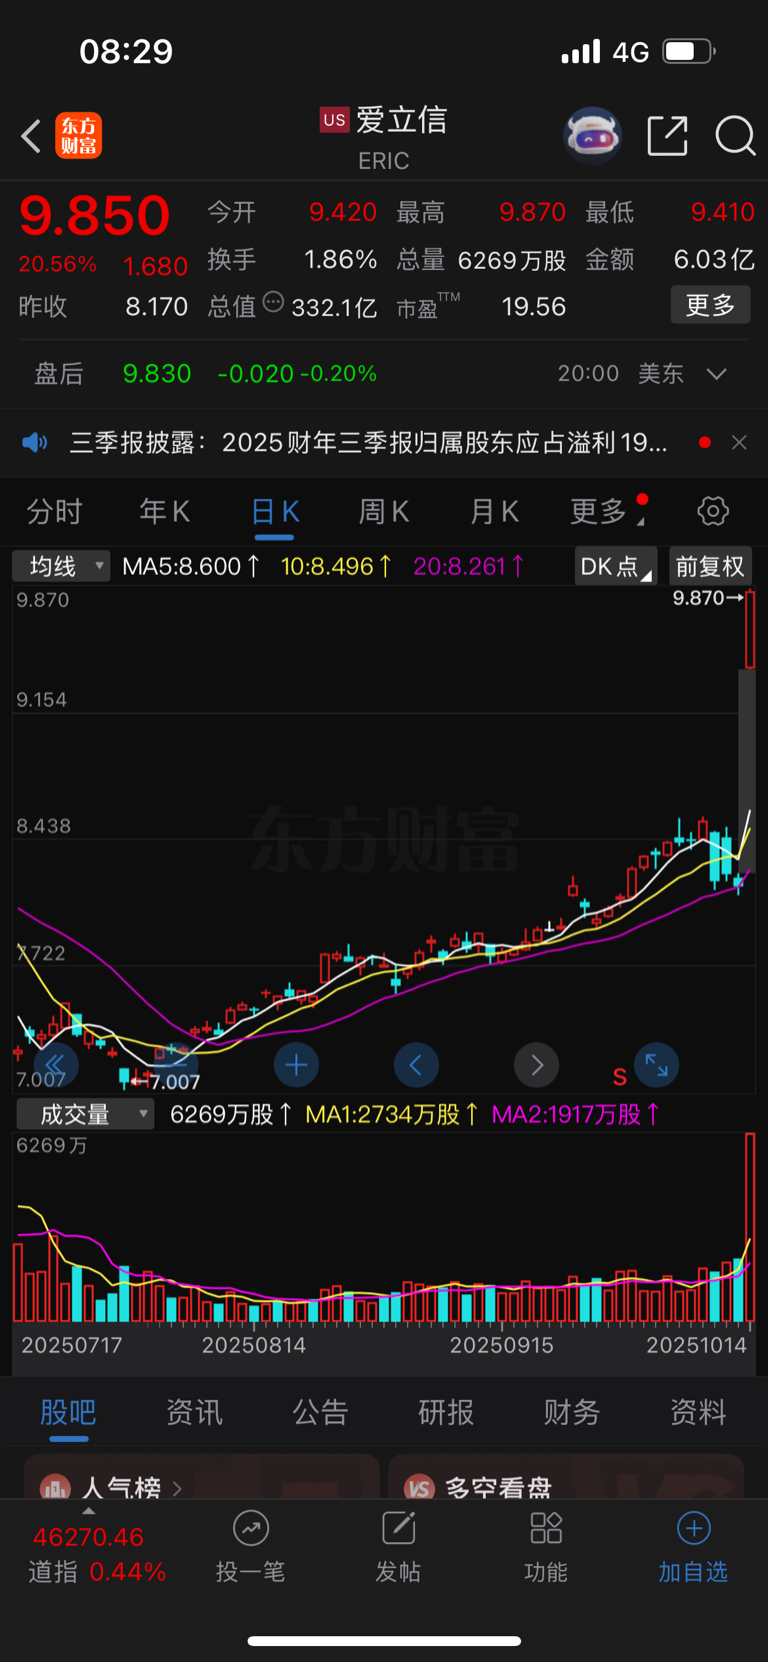Image resolution: width=768 pixels, height=1663 pixels.
Task: Tap the 总值 info bubble icon
Action: [273, 302]
